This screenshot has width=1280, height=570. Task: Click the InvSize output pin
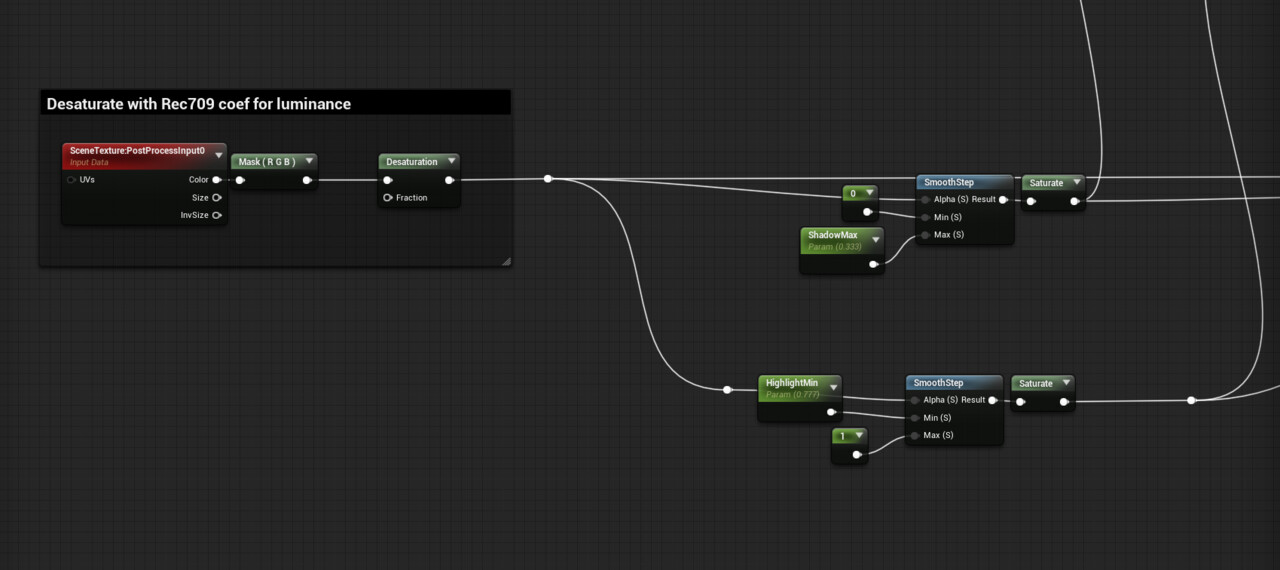coord(217,215)
